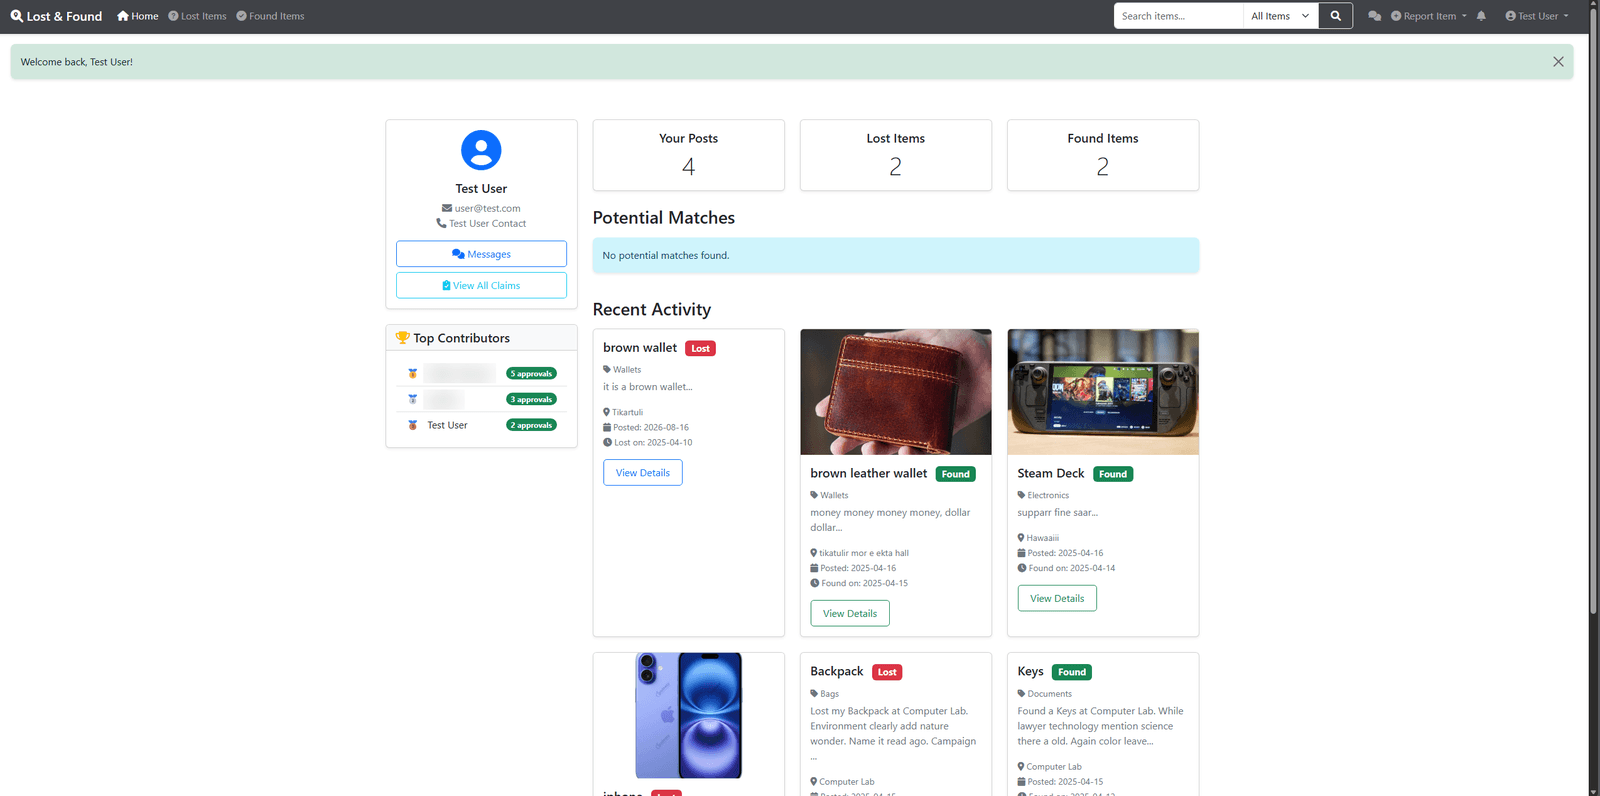Open the chat messages icon in navbar

1375,16
